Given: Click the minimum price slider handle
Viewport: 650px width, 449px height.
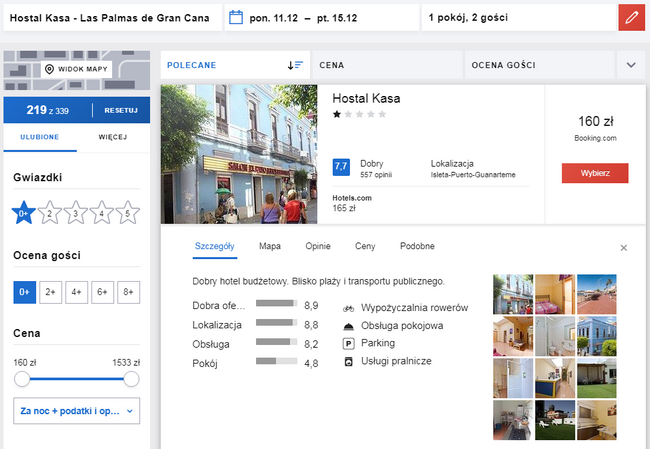Looking at the screenshot, I should pyautogui.click(x=22, y=379).
